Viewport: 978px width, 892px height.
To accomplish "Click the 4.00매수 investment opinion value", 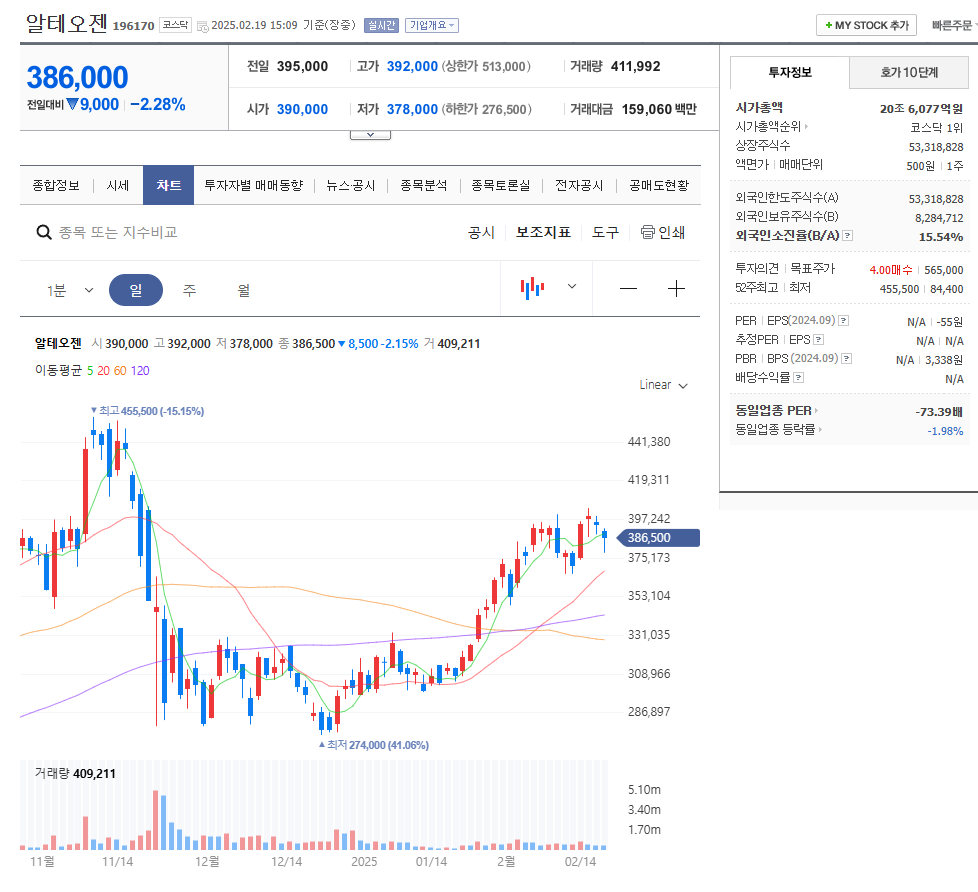I will click(x=891, y=270).
